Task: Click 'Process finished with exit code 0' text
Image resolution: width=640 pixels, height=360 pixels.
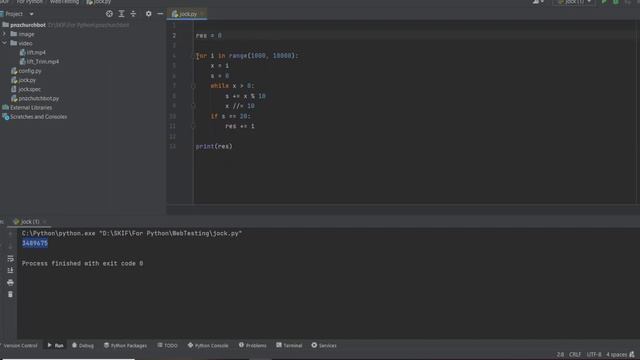Action: (x=82, y=264)
